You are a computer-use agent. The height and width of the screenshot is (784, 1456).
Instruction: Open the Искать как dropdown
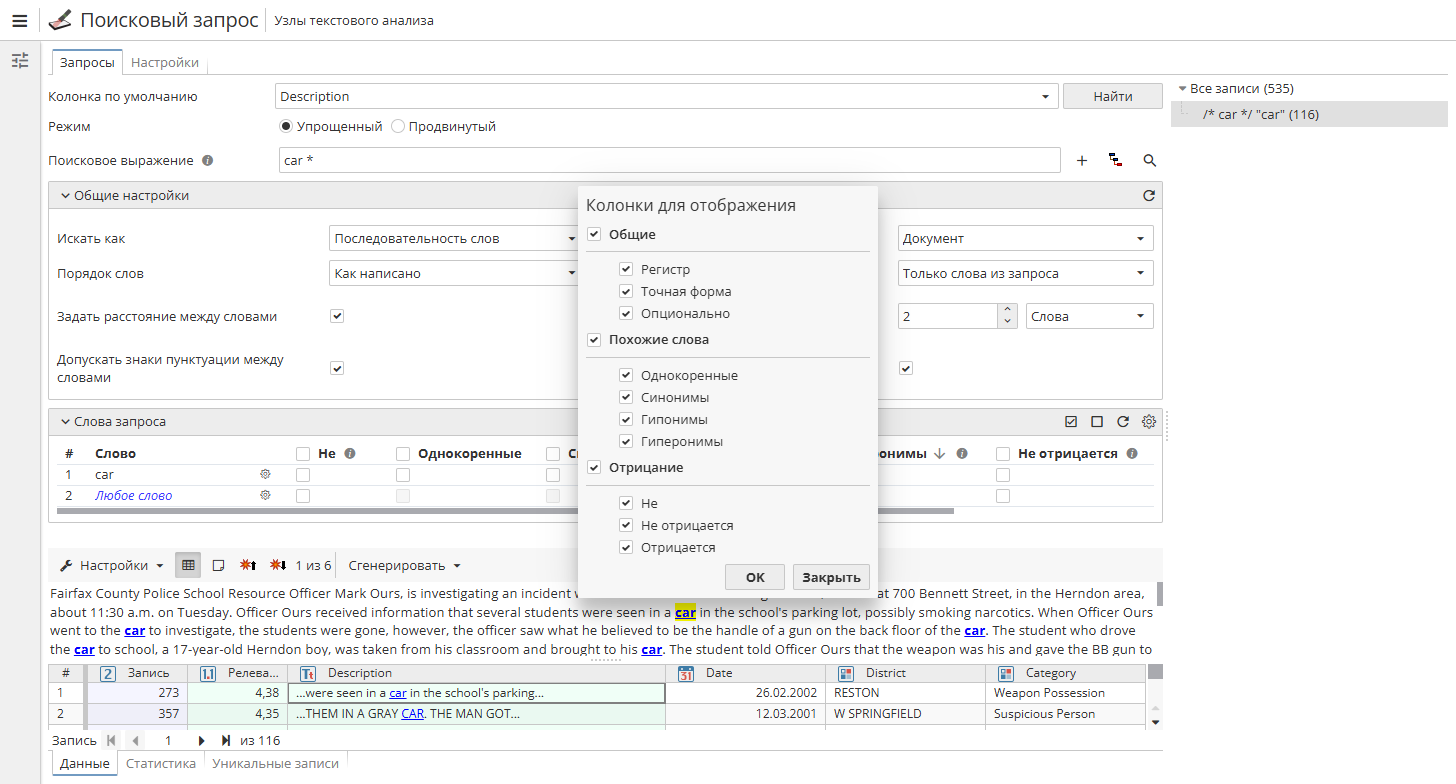(453, 238)
